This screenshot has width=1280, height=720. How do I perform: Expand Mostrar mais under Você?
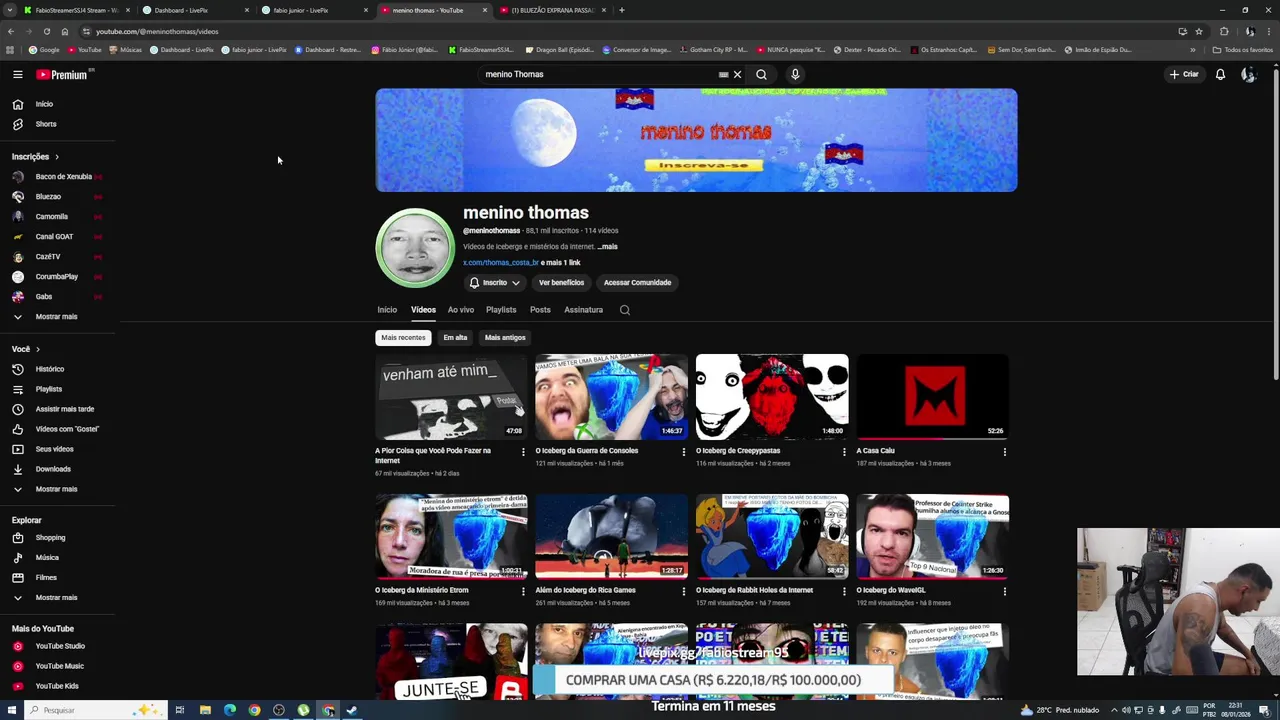click(58, 489)
